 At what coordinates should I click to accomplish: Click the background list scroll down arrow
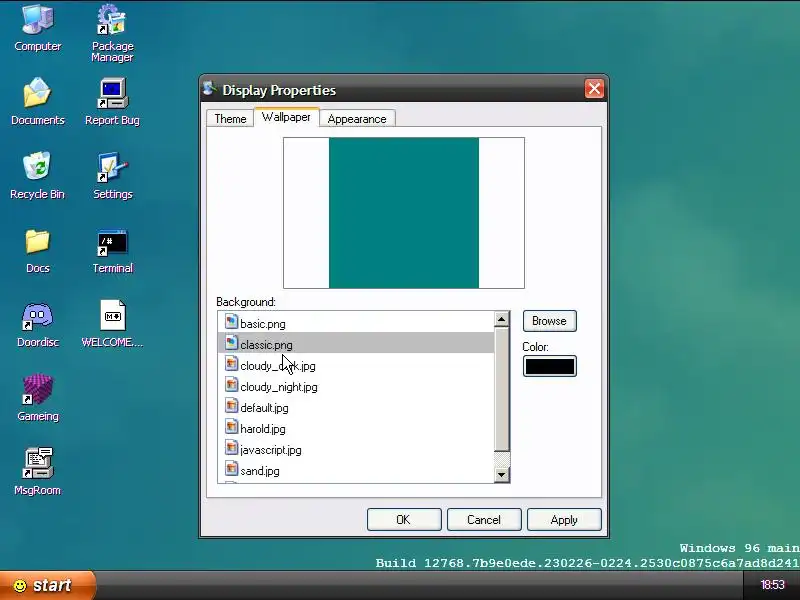coord(502,474)
